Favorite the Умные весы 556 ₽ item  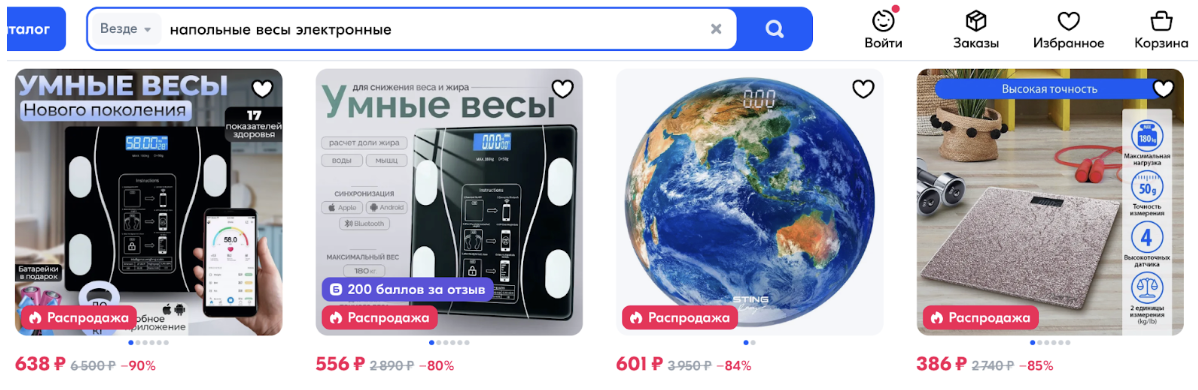coord(562,89)
